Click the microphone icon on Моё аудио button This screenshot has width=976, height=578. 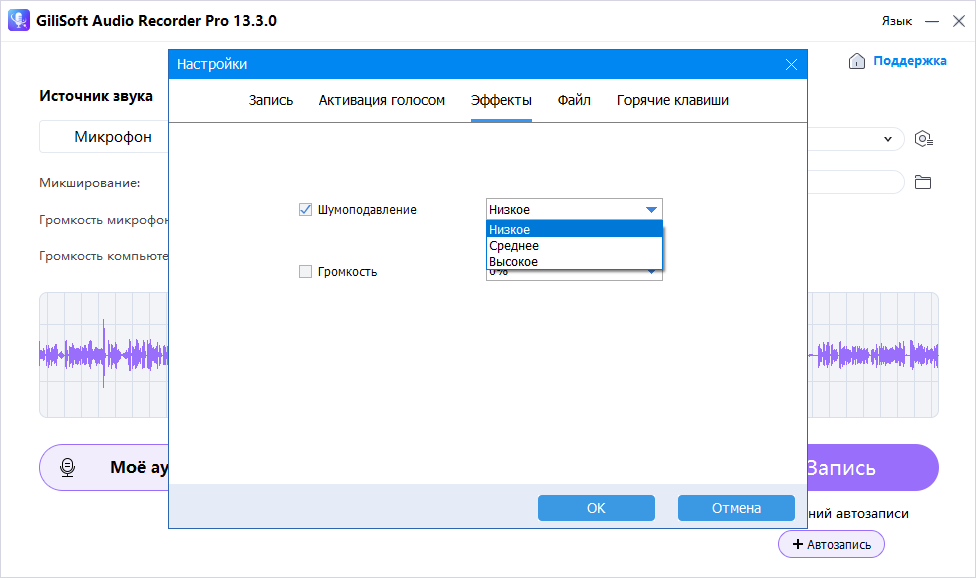click(x=67, y=467)
